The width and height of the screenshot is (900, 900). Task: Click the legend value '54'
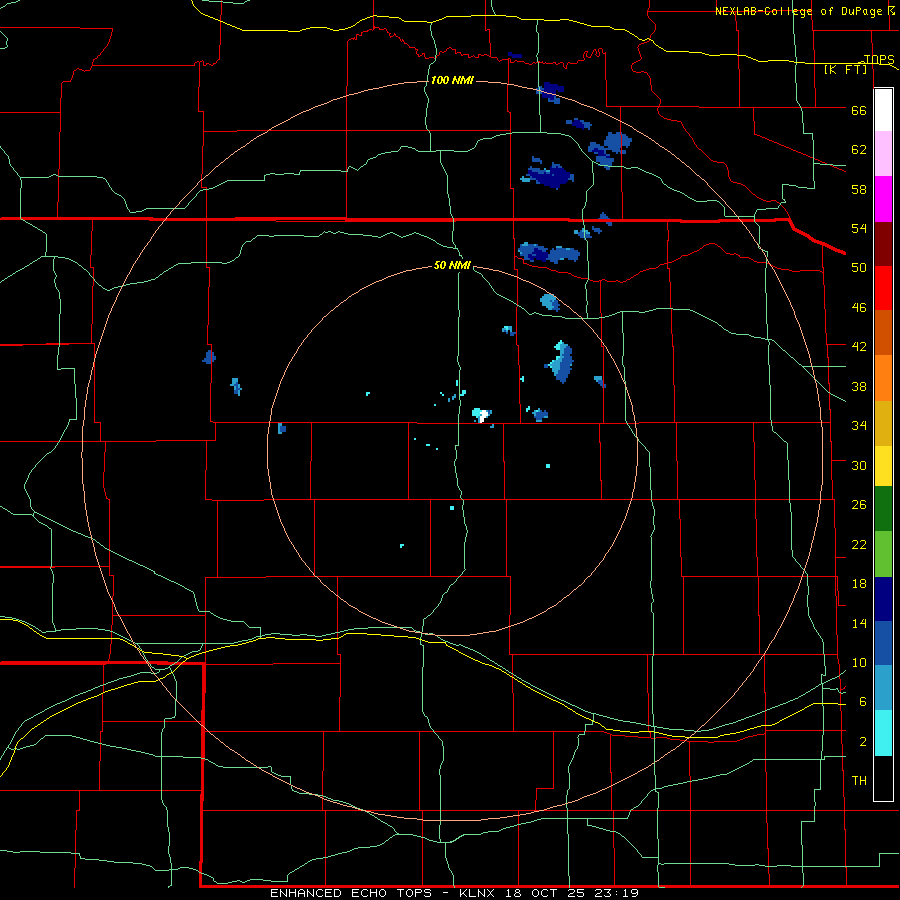tap(859, 228)
